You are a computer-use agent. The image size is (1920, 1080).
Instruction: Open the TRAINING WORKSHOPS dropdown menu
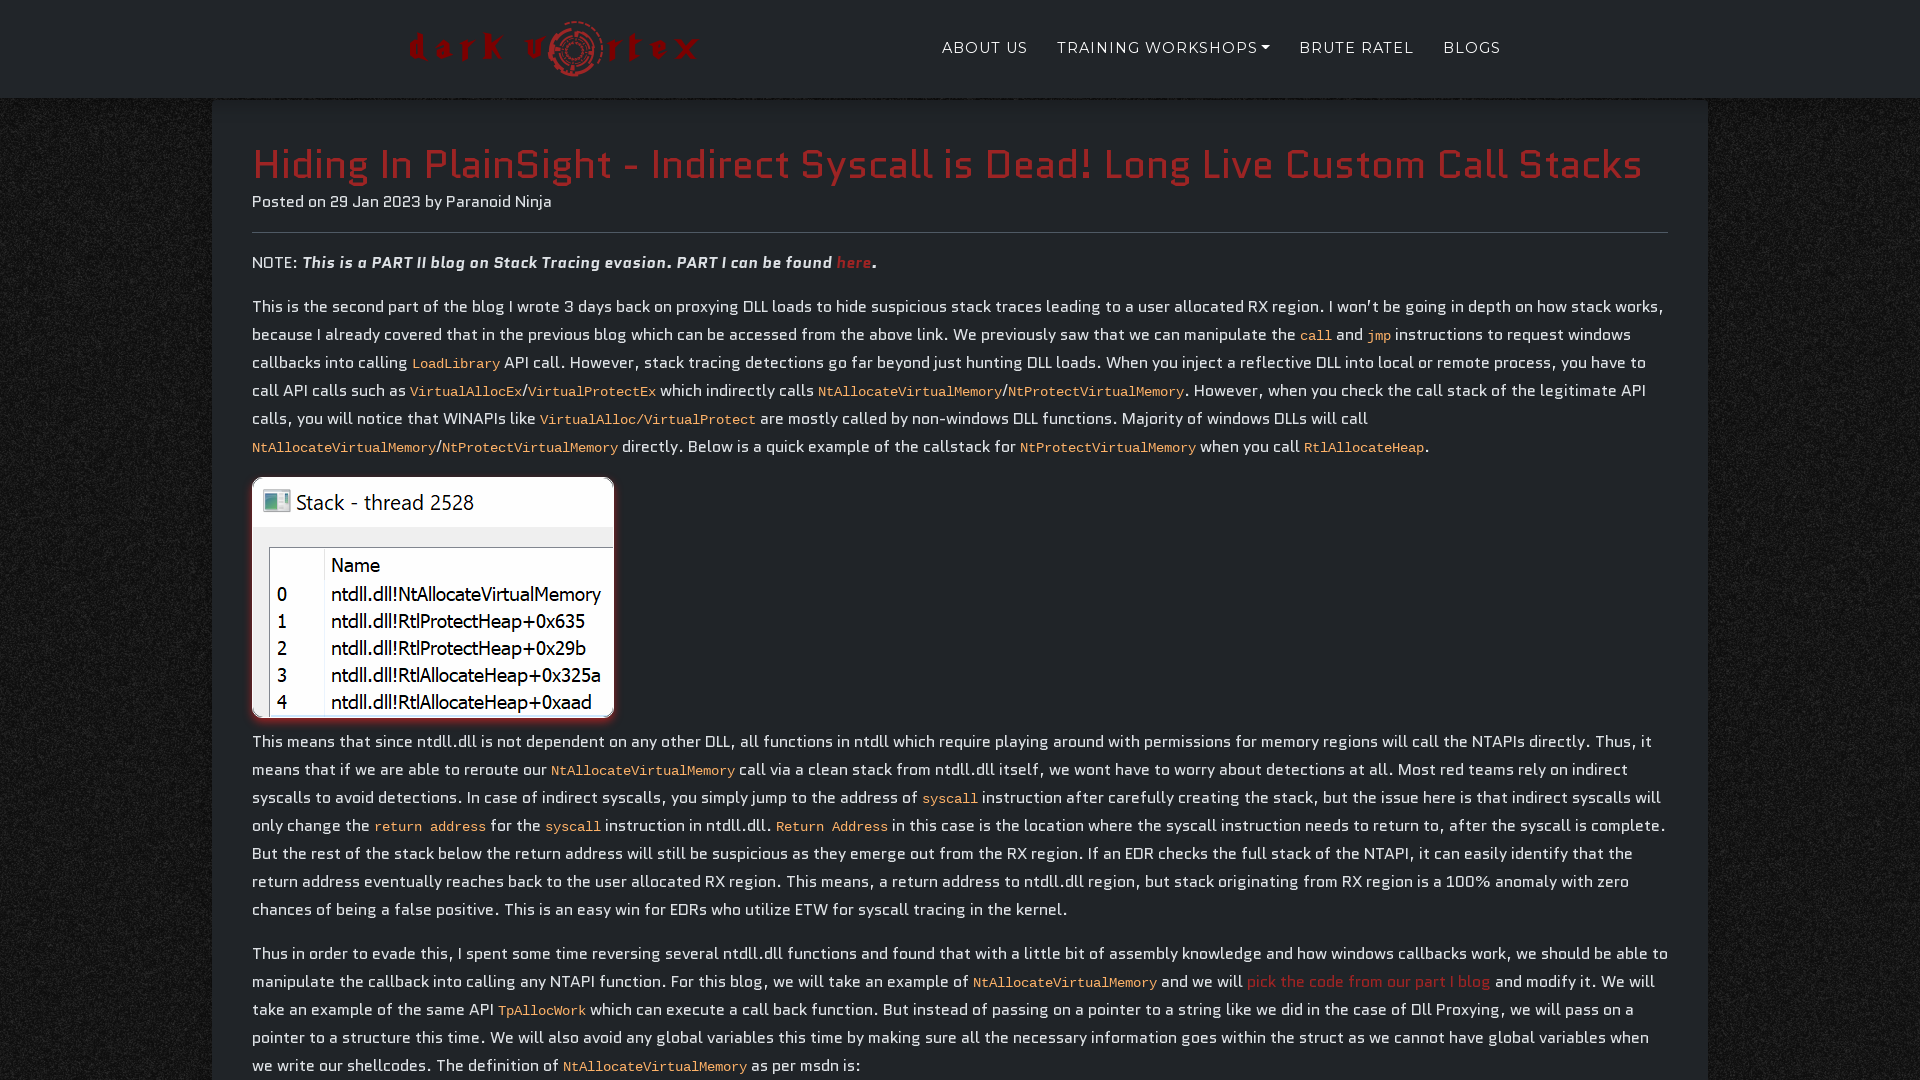point(1163,49)
